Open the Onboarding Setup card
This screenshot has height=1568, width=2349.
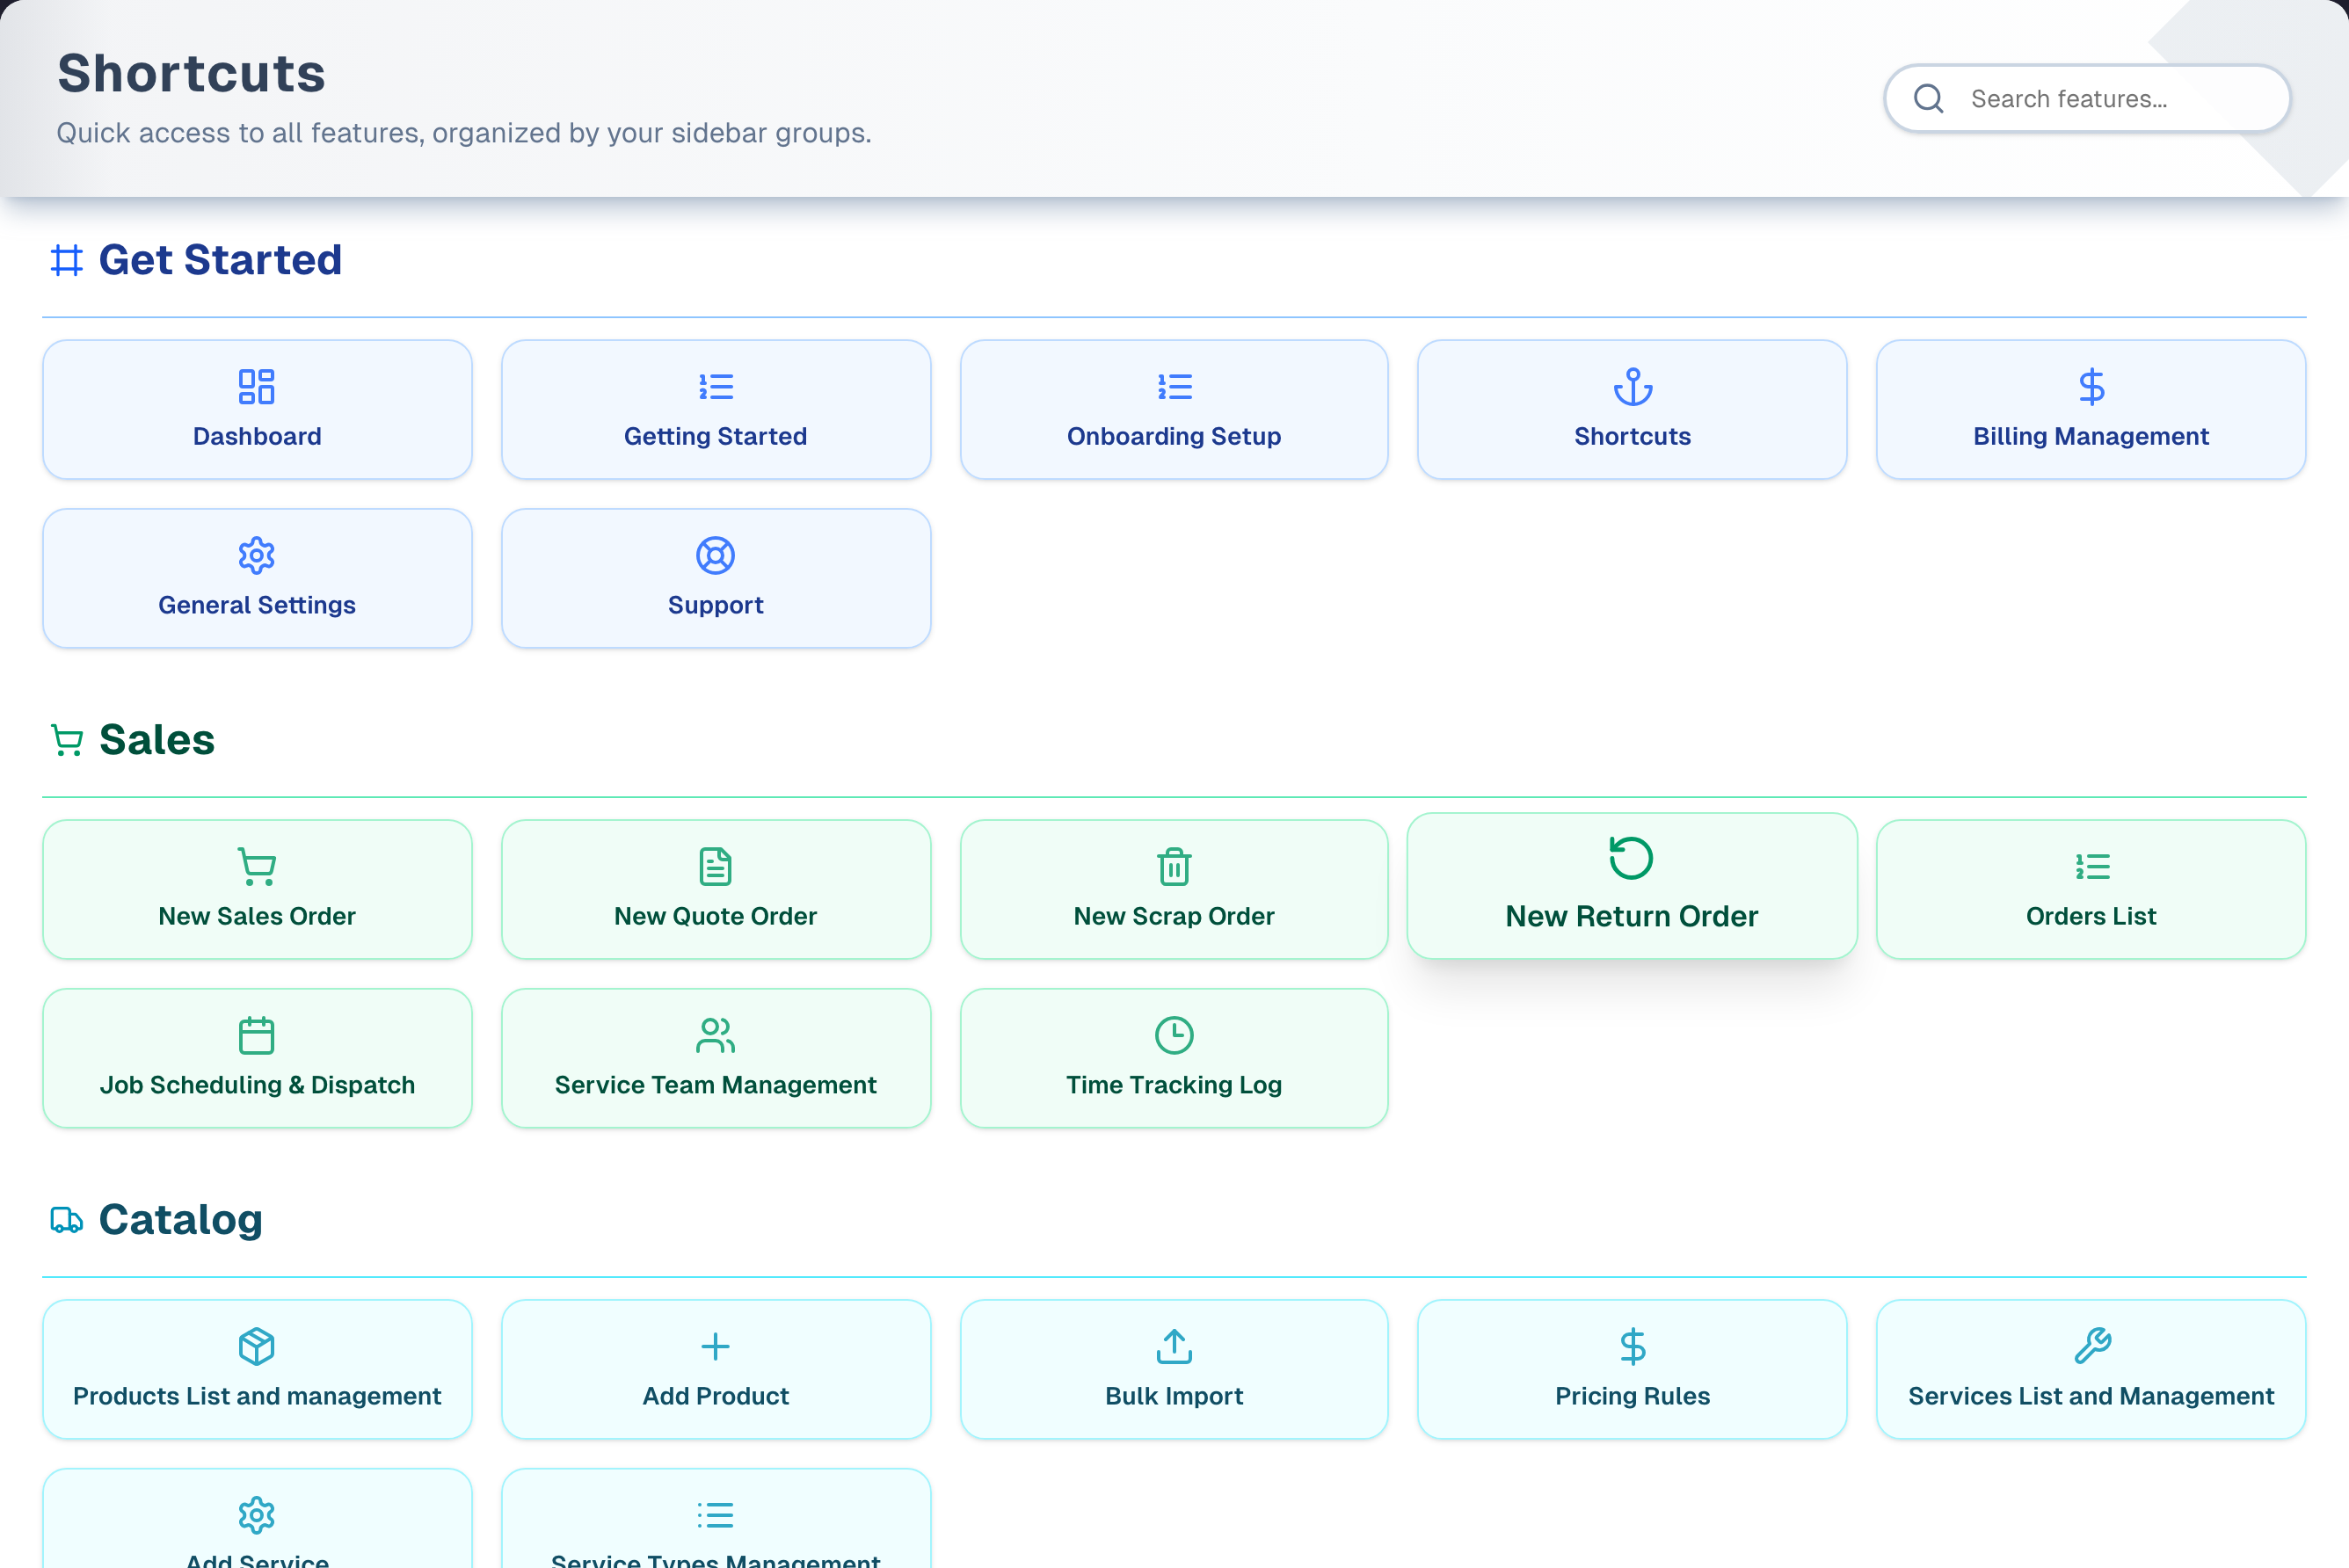click(x=1174, y=409)
